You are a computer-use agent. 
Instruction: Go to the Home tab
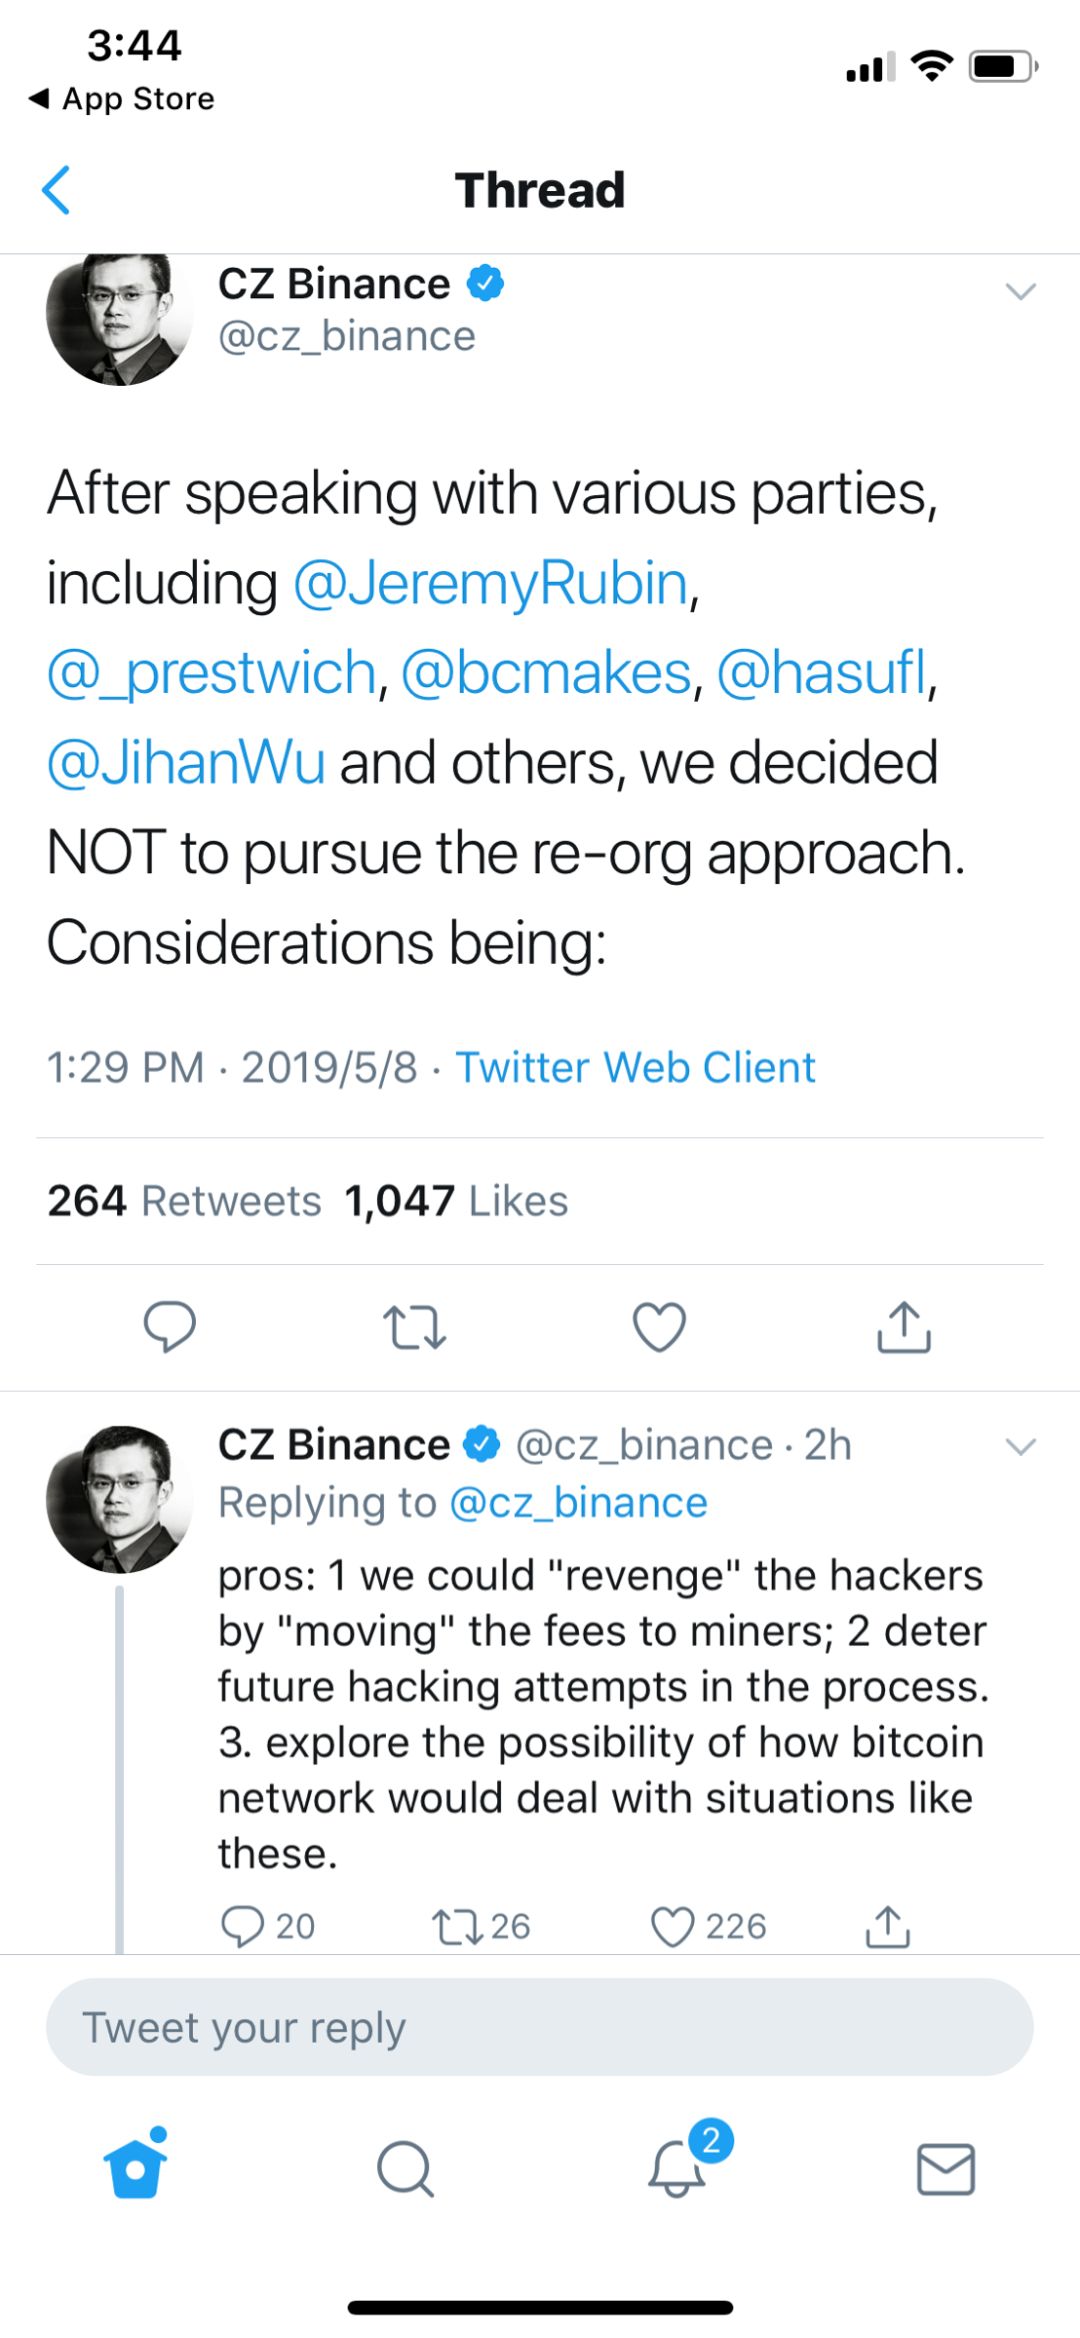(136, 2168)
